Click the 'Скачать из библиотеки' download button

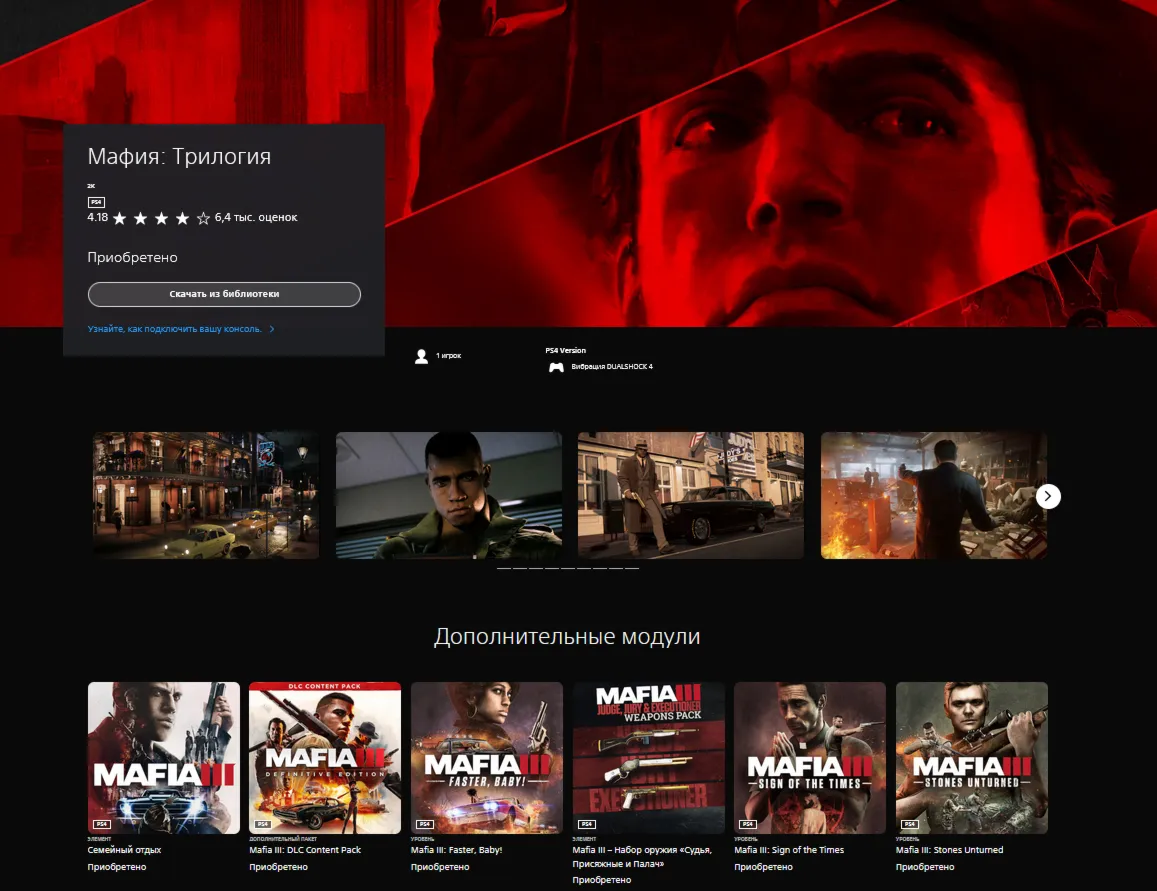click(x=224, y=294)
